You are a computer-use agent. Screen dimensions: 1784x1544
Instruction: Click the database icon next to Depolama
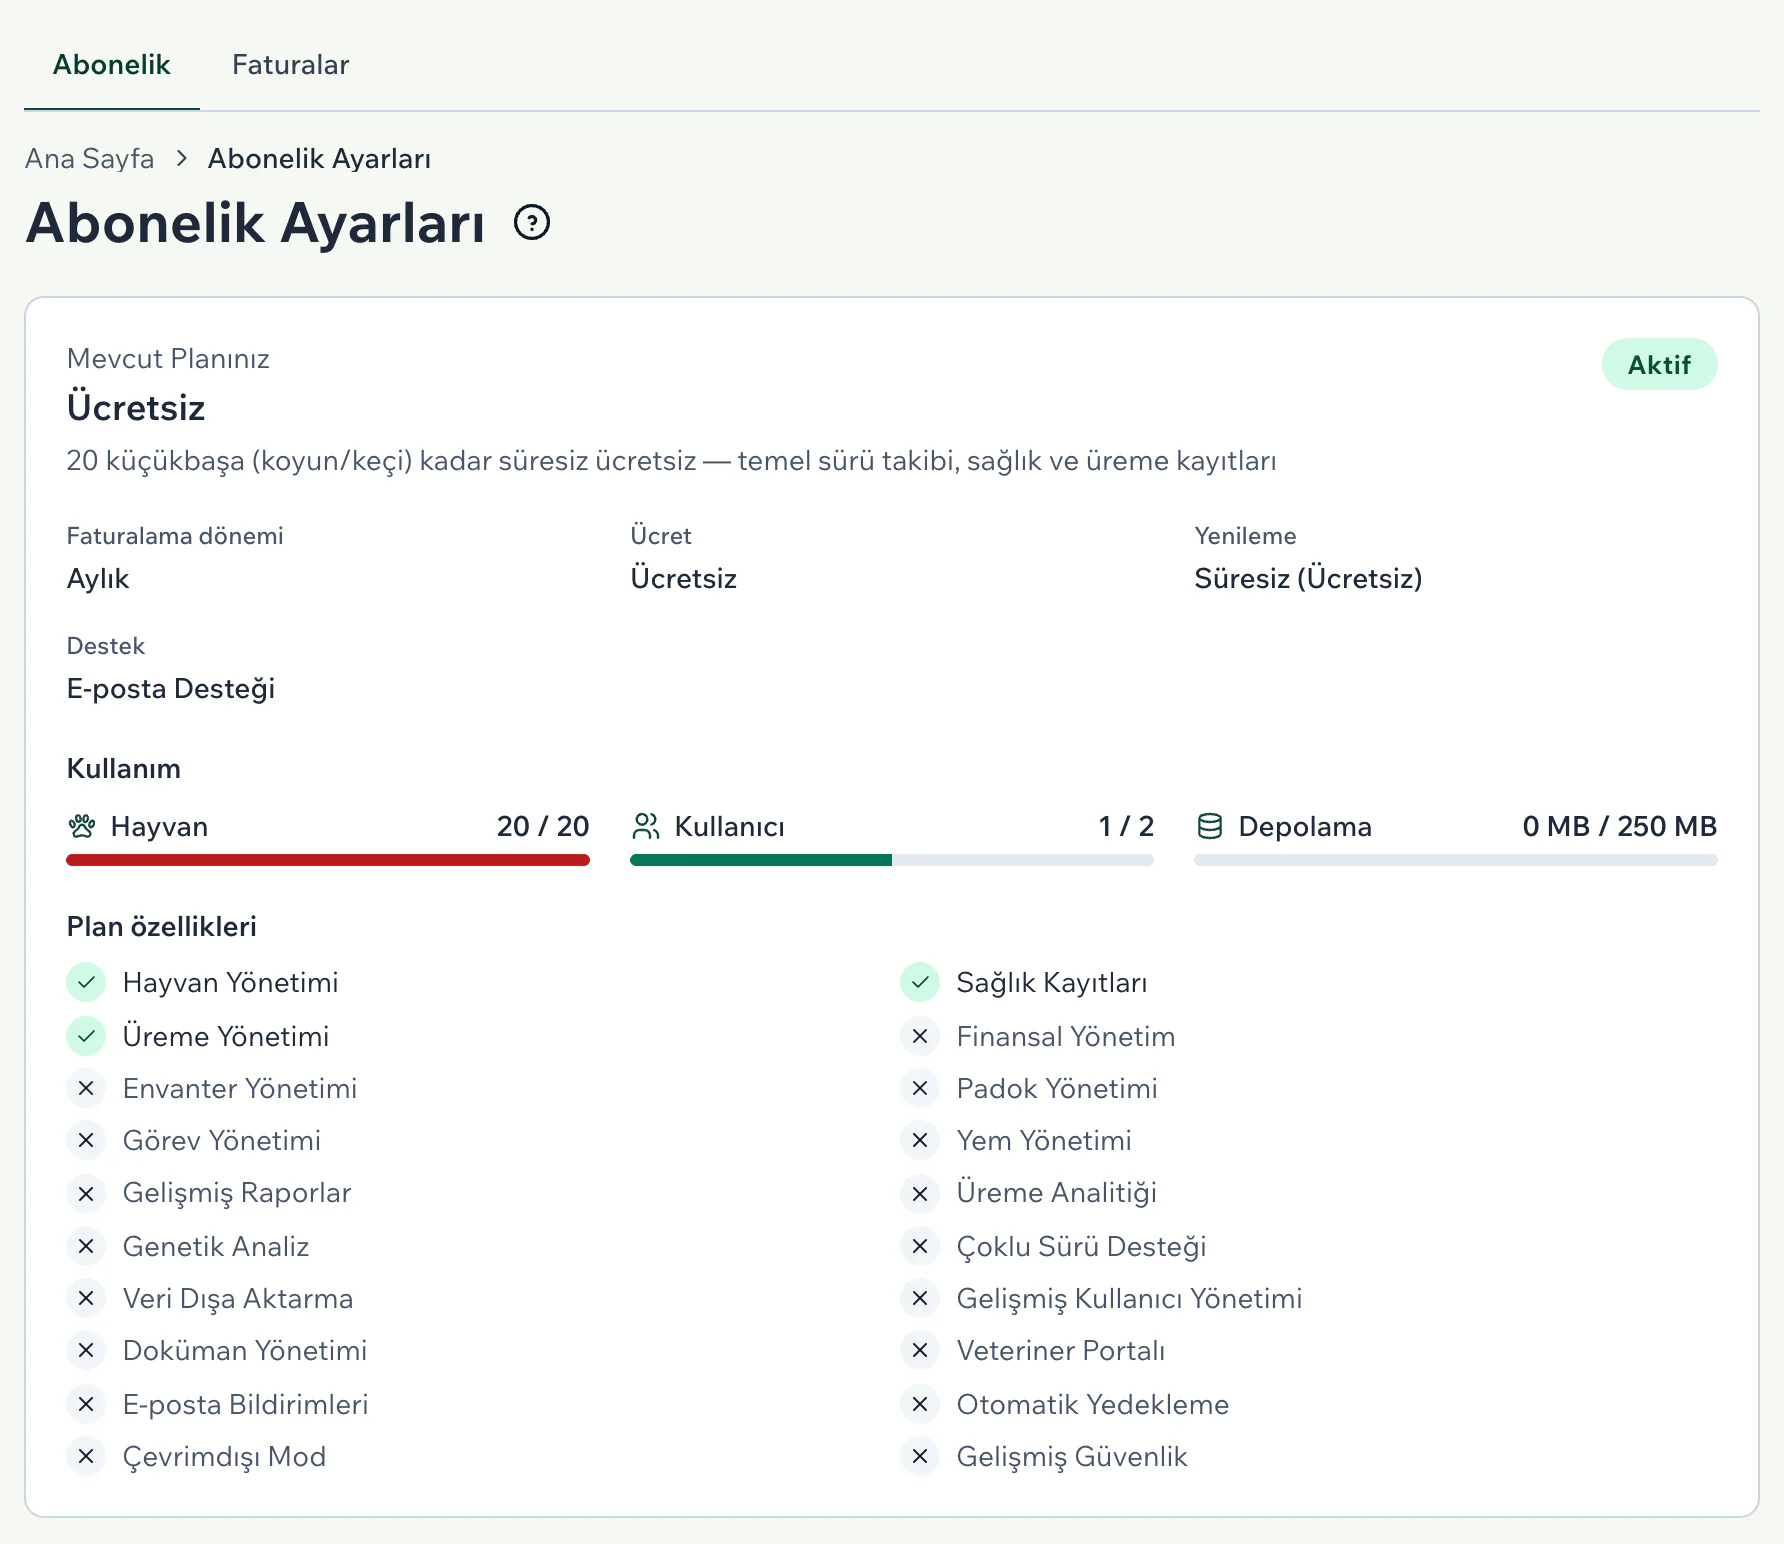coord(1210,826)
